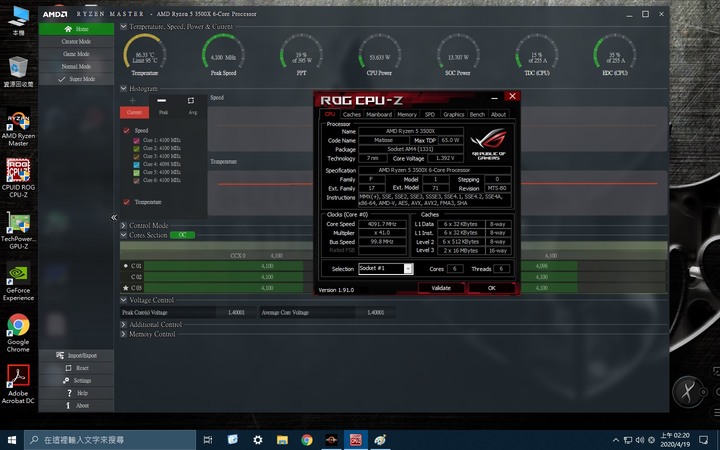720x450 pixels.
Task: Switch to ROG CPU-Z via taskbar icon
Action: click(355, 440)
